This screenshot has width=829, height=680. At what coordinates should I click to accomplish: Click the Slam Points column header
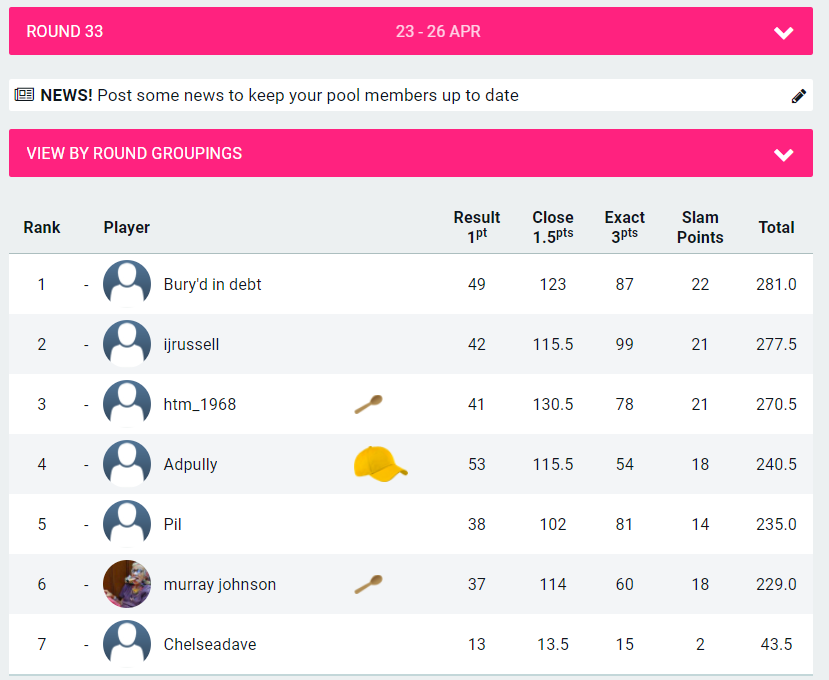tap(700, 227)
